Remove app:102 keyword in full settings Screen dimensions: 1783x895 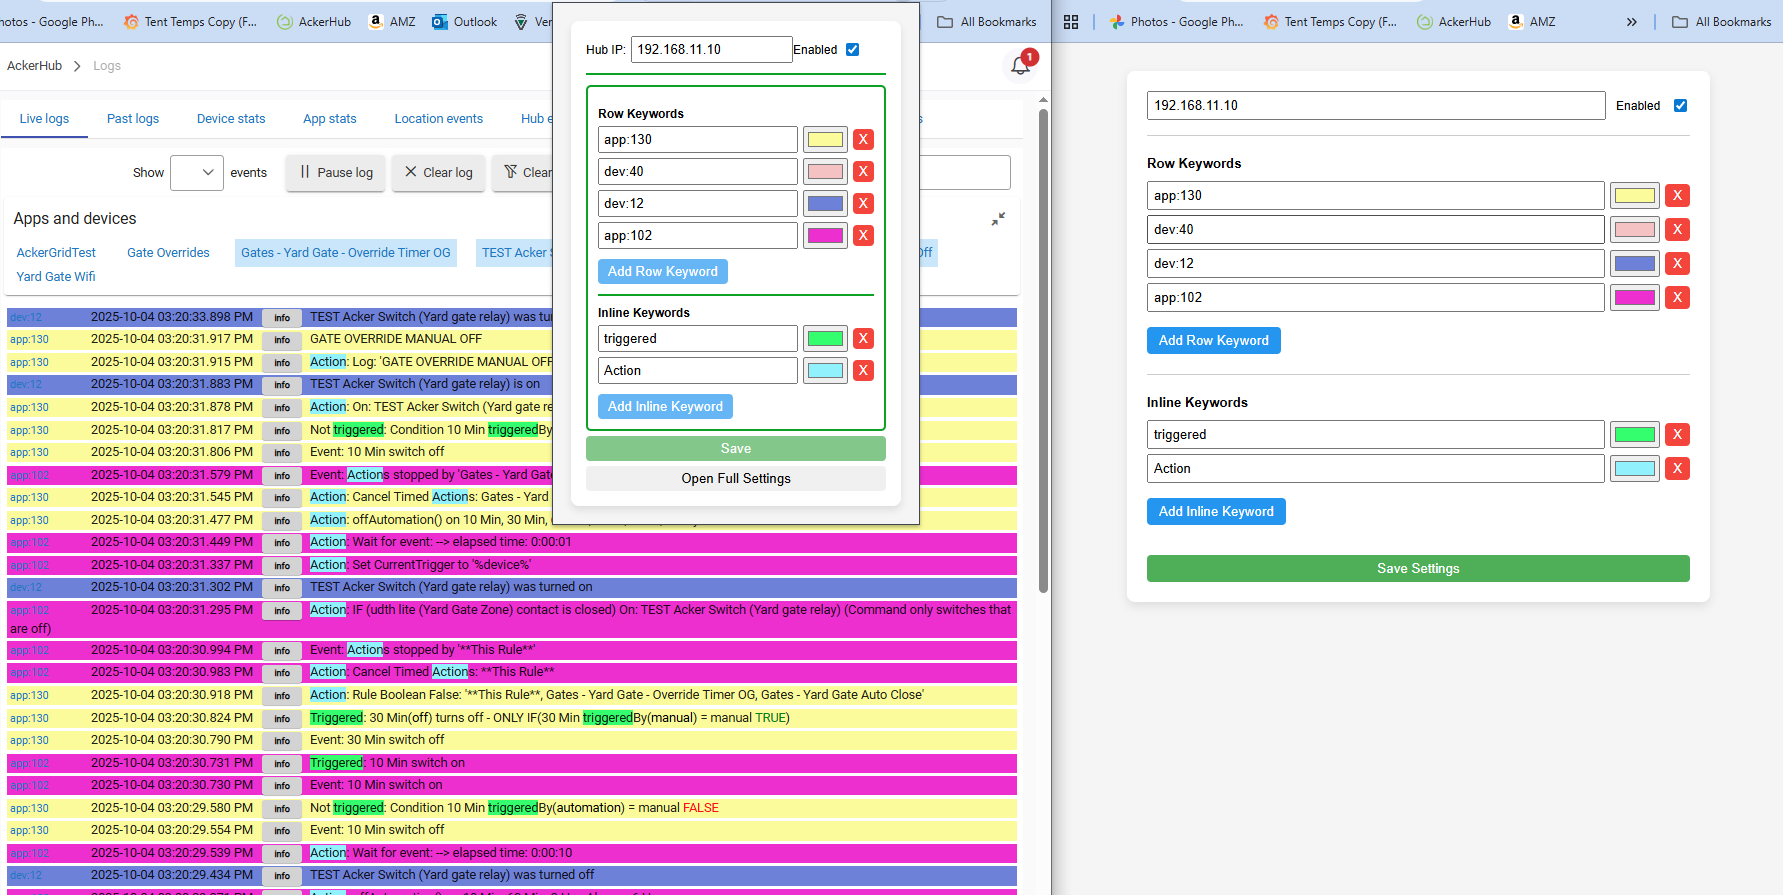coord(1677,298)
